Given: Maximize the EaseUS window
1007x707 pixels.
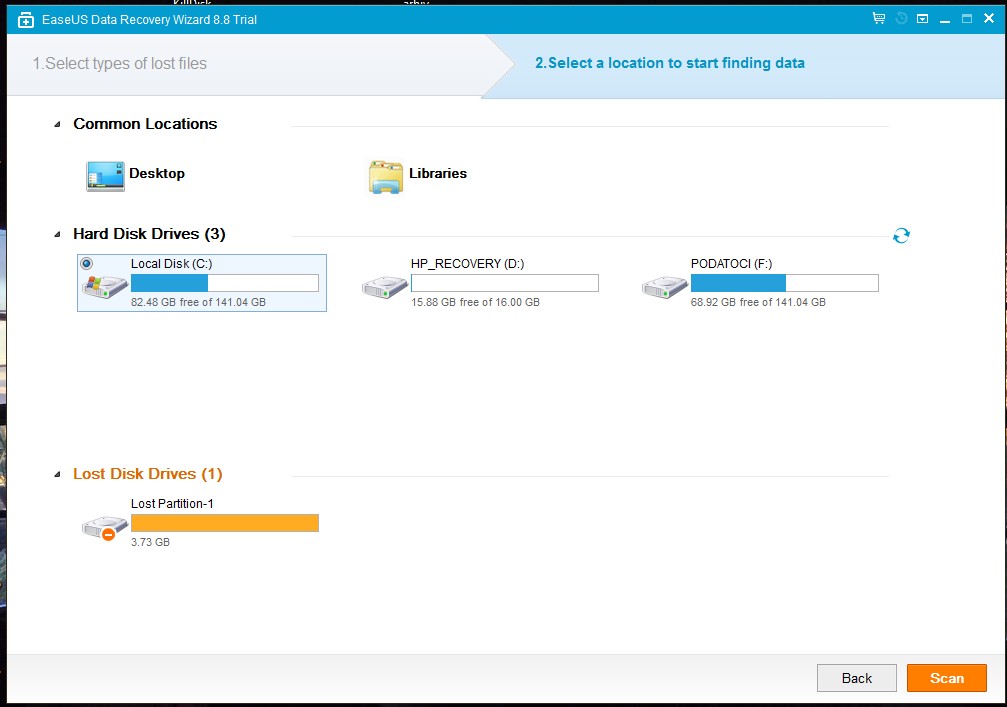Looking at the screenshot, I should point(967,19).
